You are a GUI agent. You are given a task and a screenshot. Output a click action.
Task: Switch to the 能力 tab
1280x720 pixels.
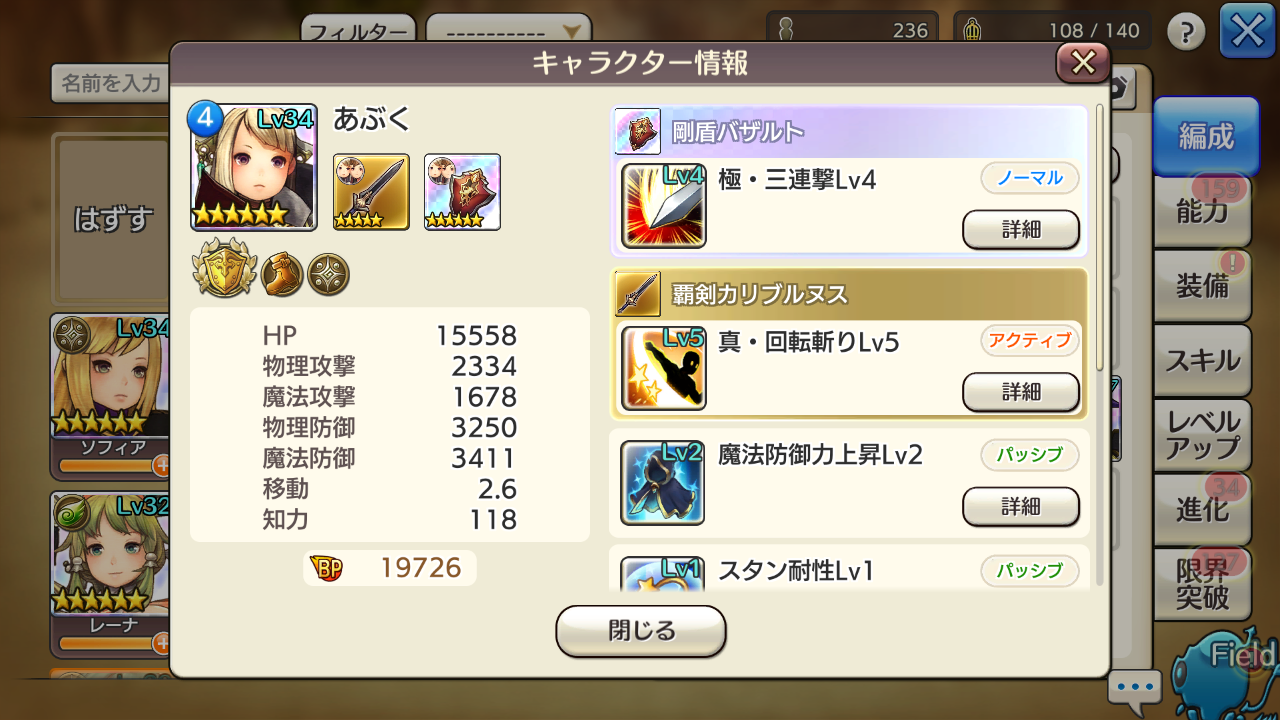[x=1203, y=211]
